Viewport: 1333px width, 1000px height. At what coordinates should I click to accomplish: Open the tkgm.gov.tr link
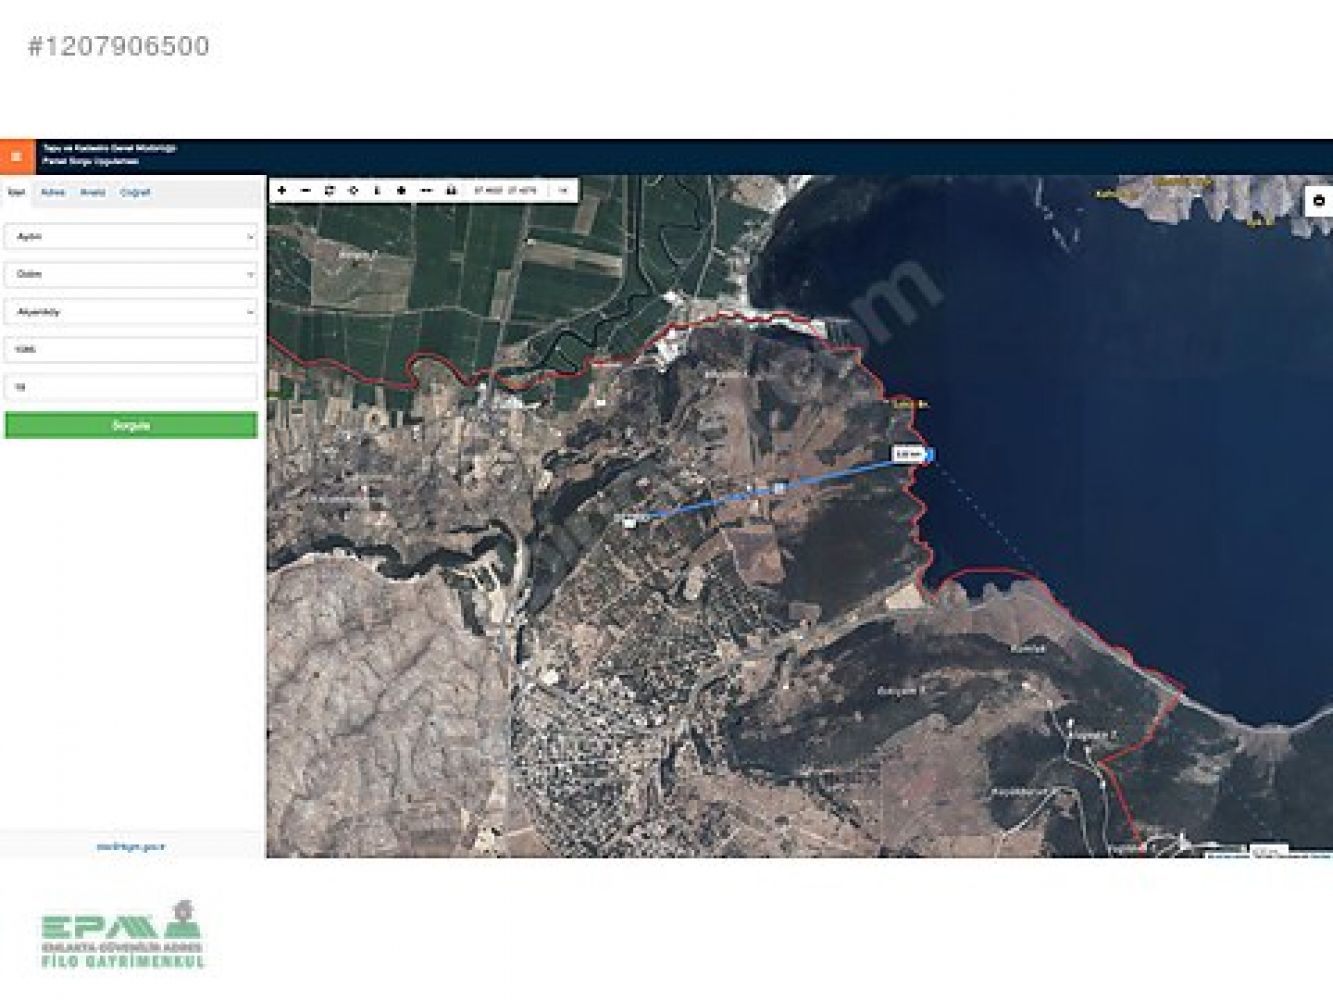131,847
